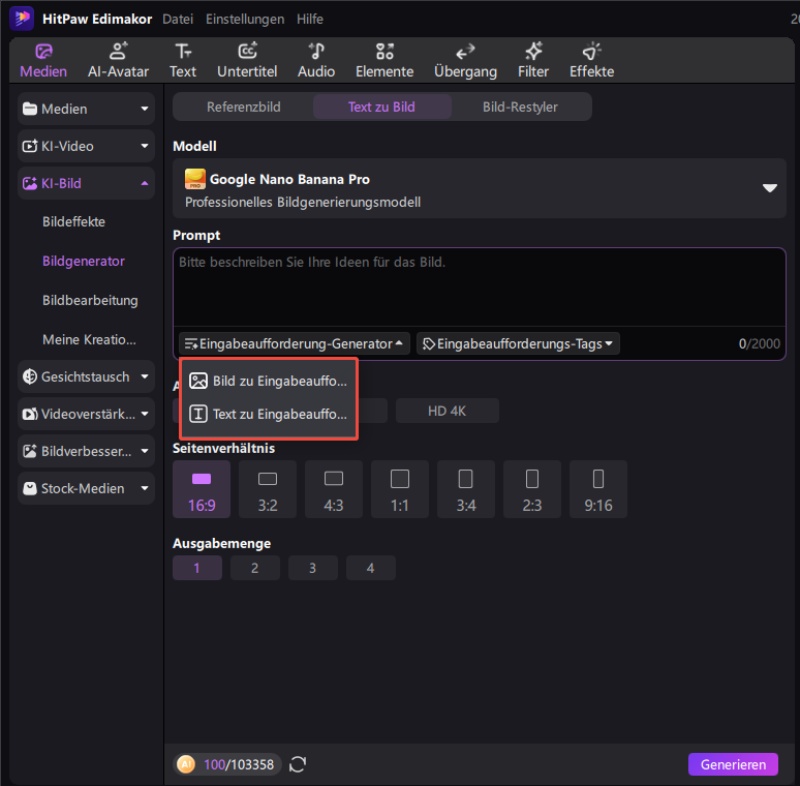Open the Modell selection dropdown arrow

769,188
